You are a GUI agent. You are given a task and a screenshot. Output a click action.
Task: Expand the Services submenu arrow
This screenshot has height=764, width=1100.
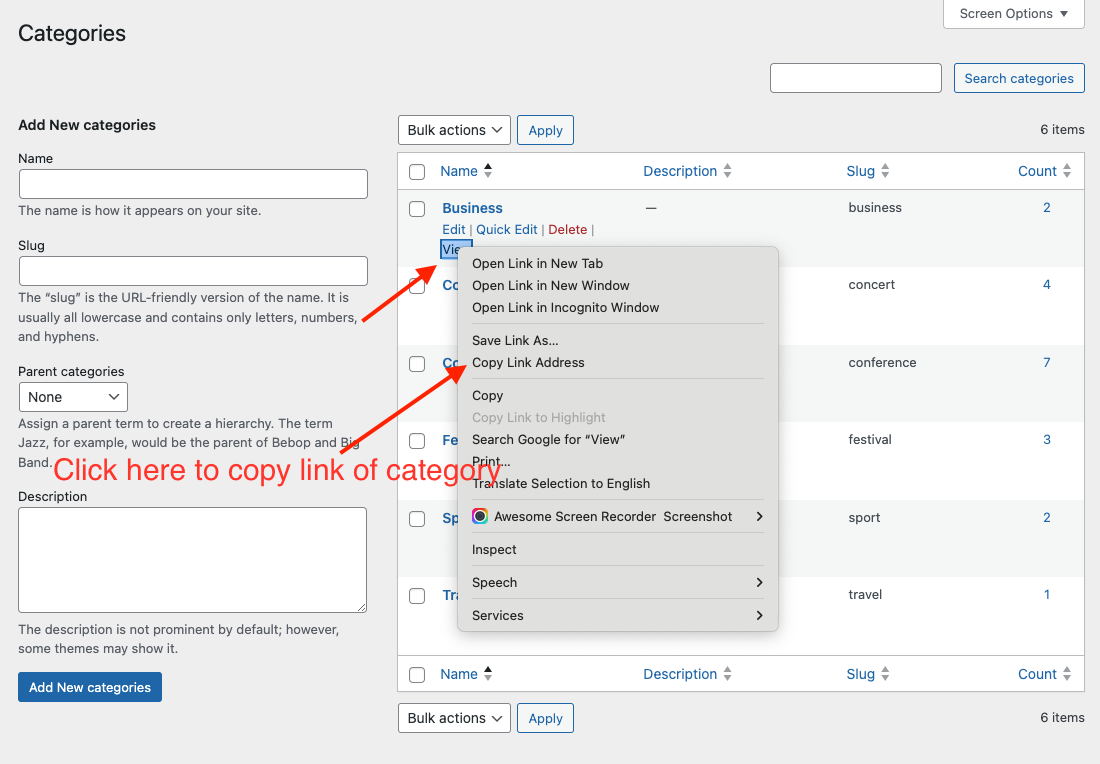click(759, 615)
